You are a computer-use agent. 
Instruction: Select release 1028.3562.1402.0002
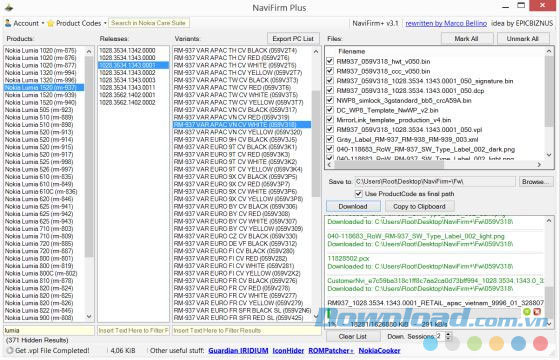128,102
